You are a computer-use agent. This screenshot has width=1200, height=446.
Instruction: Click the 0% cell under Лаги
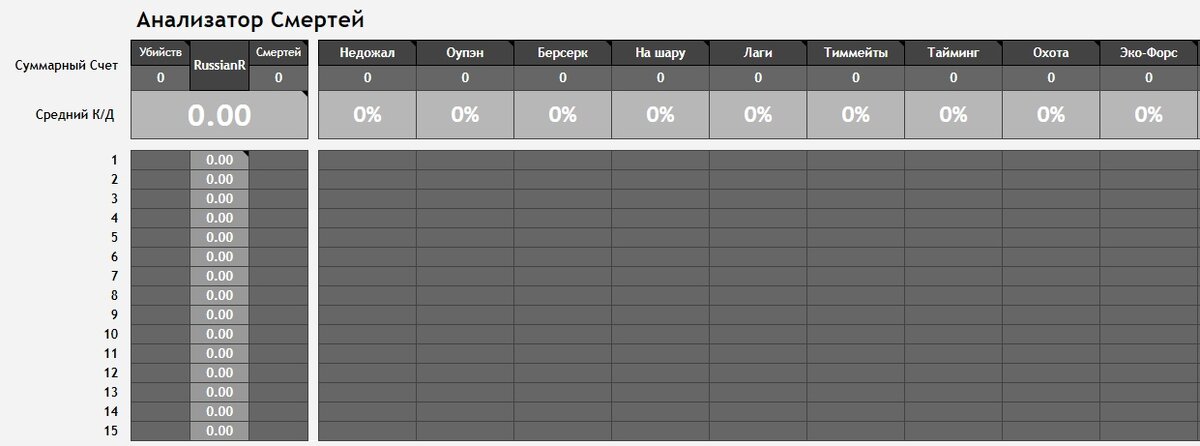tap(758, 115)
